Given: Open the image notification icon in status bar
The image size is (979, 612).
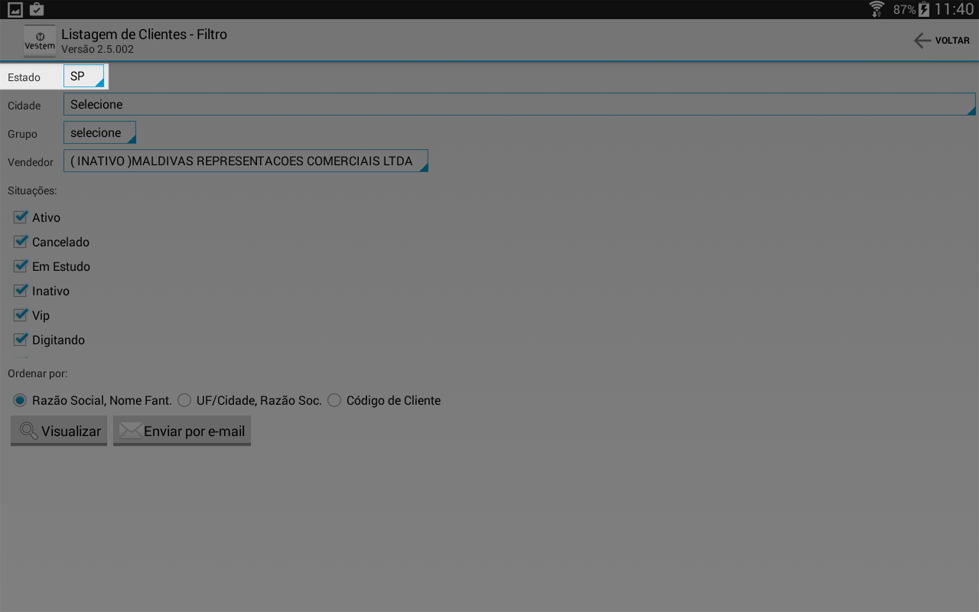Looking at the screenshot, I should click(x=15, y=9).
